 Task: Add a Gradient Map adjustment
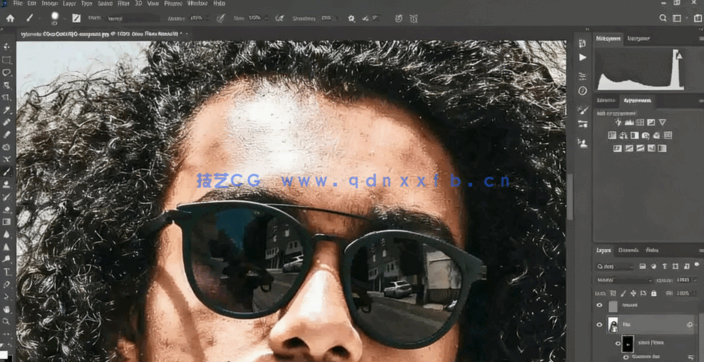click(662, 148)
